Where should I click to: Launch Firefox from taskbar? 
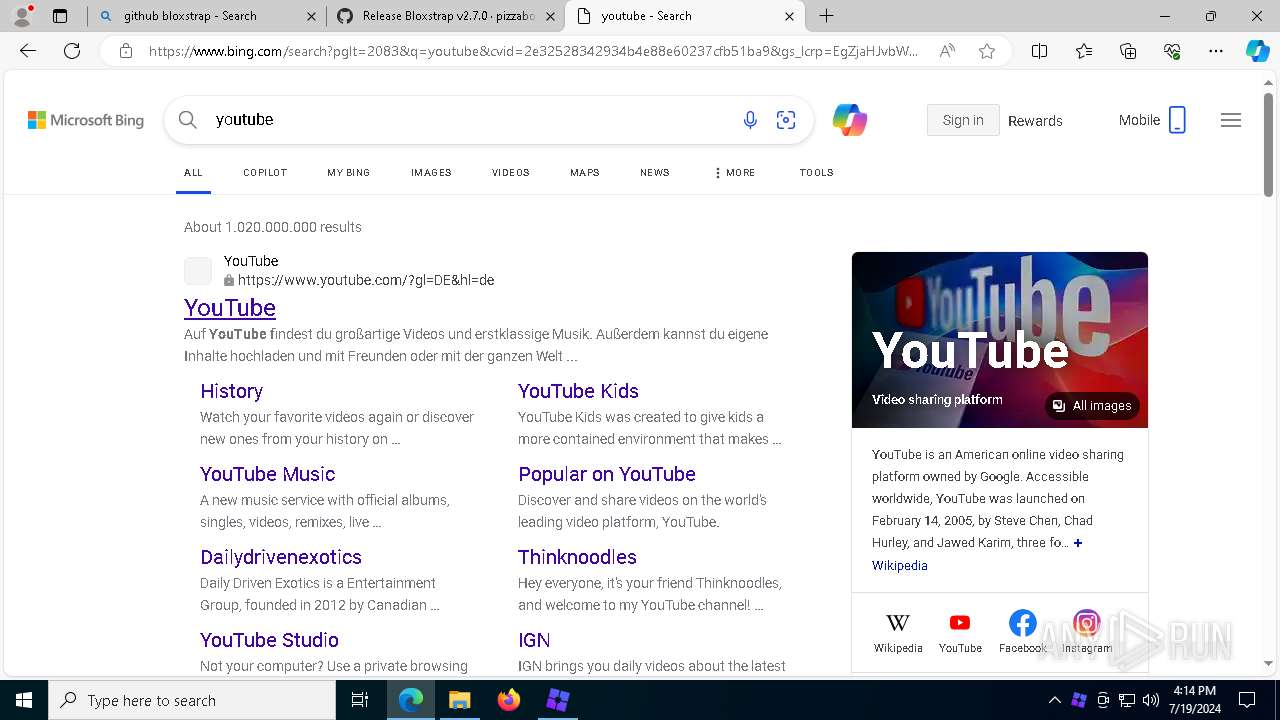(509, 700)
